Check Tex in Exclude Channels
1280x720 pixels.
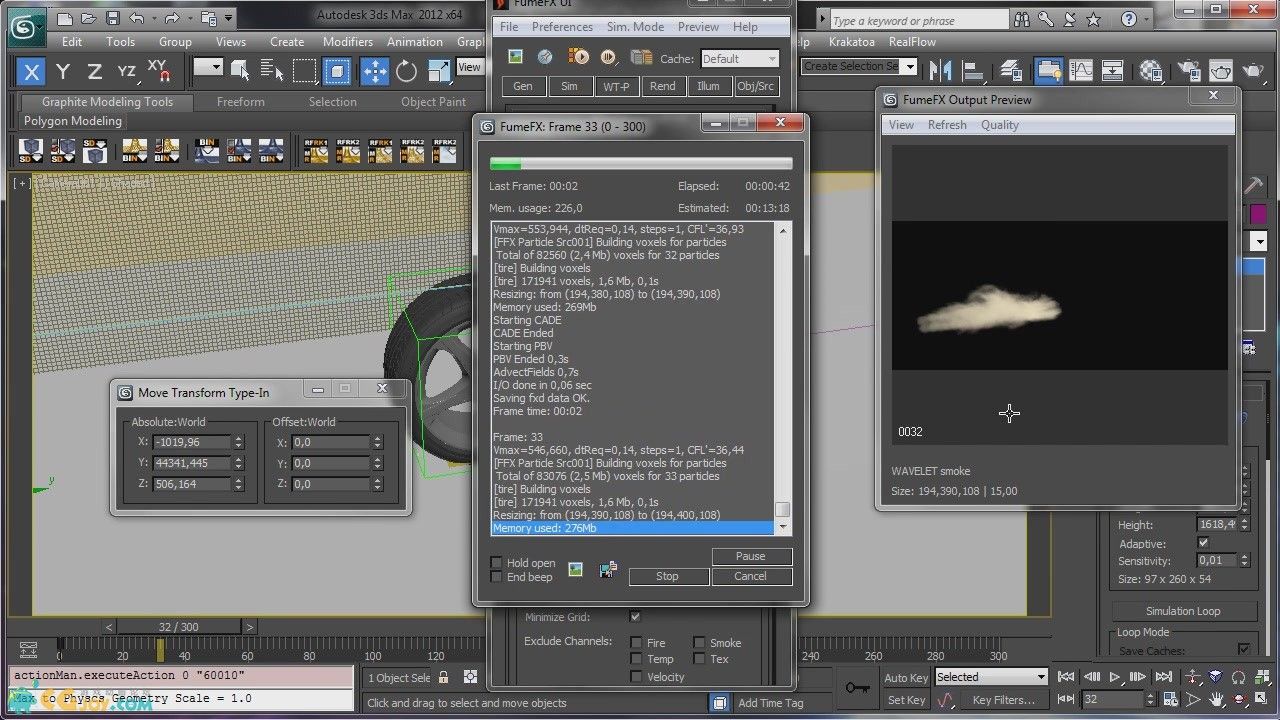tap(699, 659)
